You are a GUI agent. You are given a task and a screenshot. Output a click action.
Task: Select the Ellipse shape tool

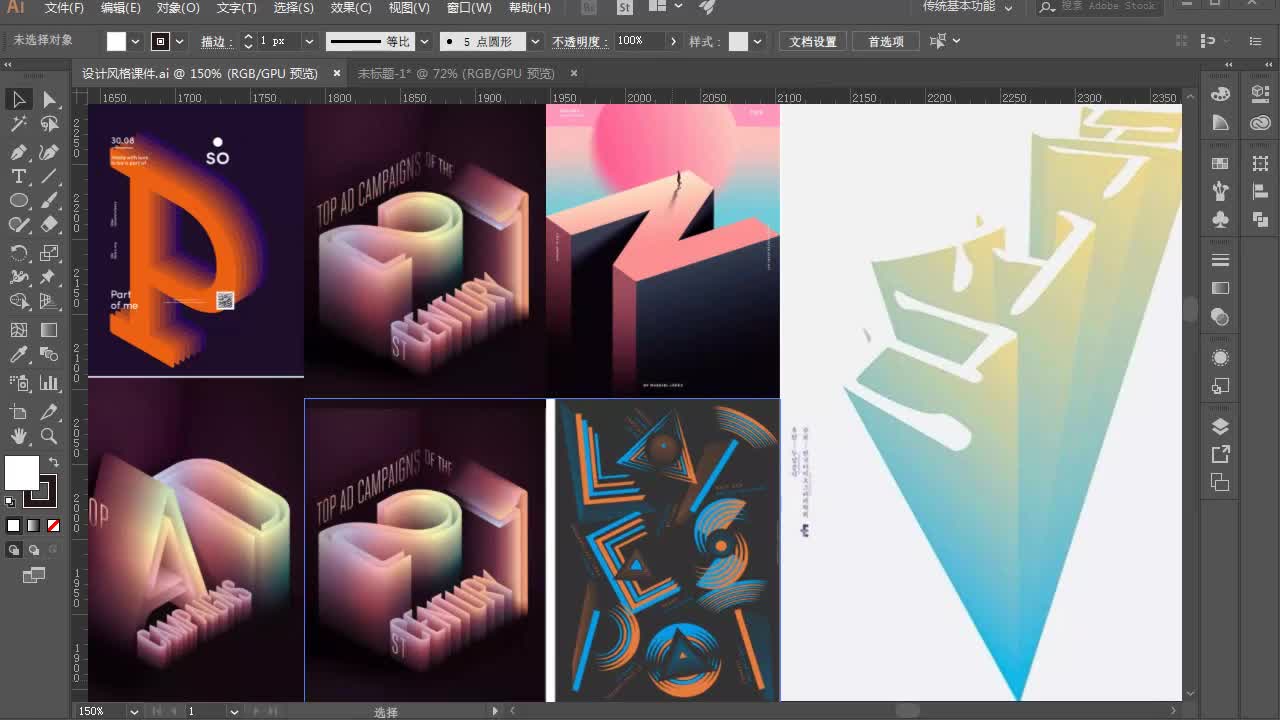pos(18,200)
